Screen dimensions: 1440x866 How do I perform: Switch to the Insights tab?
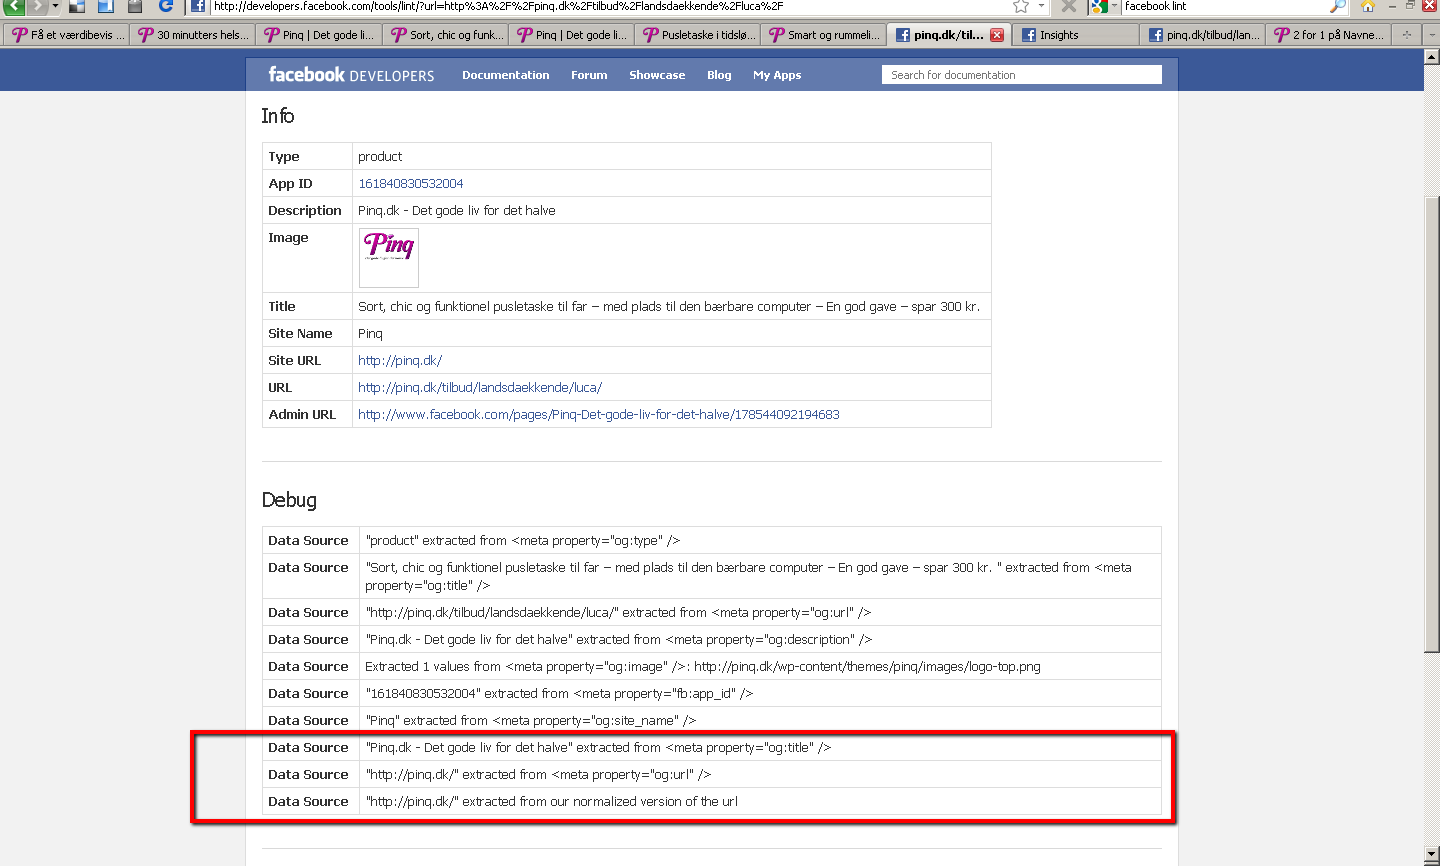(x=1075, y=35)
